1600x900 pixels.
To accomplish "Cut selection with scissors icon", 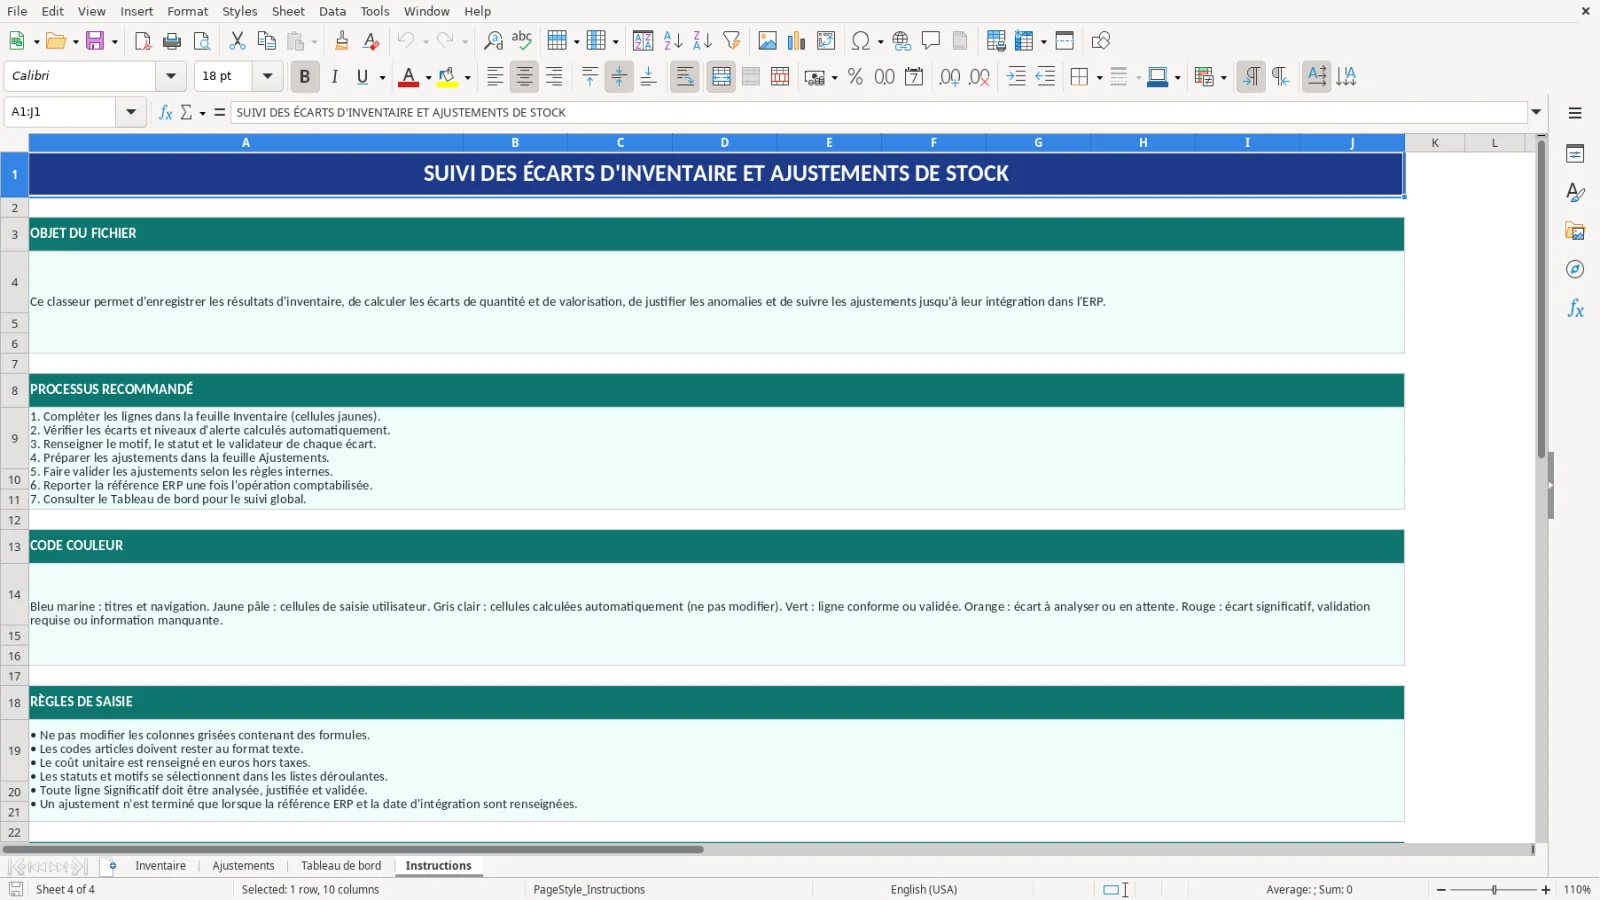I will (x=237, y=41).
